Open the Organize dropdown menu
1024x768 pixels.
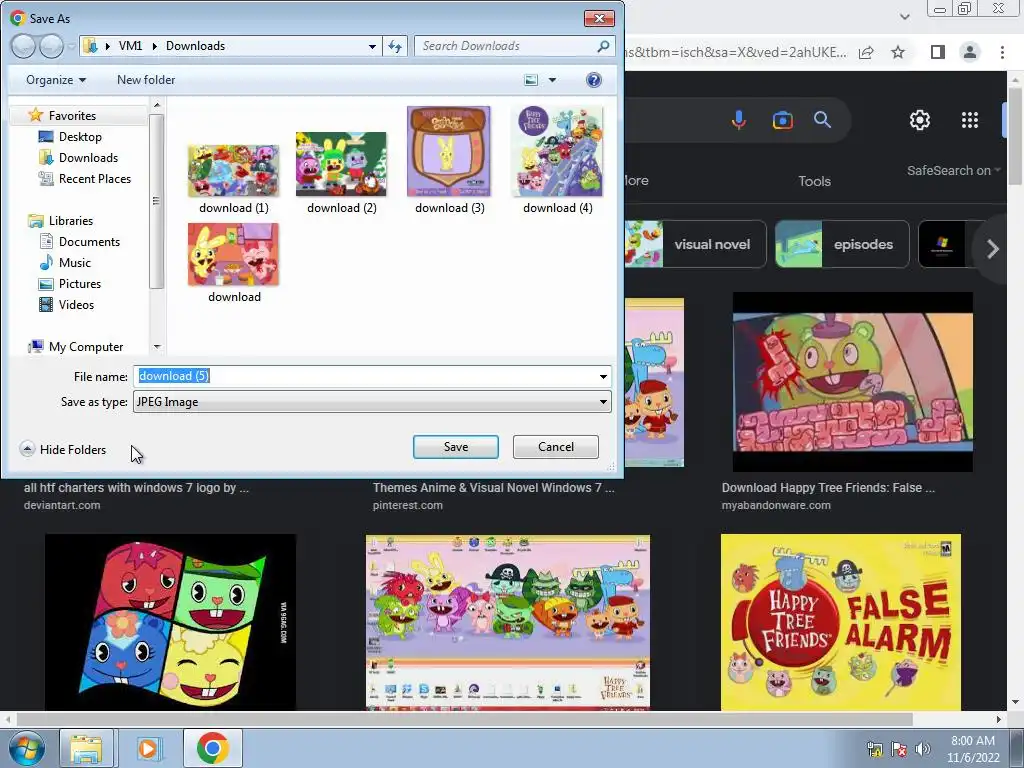[x=56, y=80]
